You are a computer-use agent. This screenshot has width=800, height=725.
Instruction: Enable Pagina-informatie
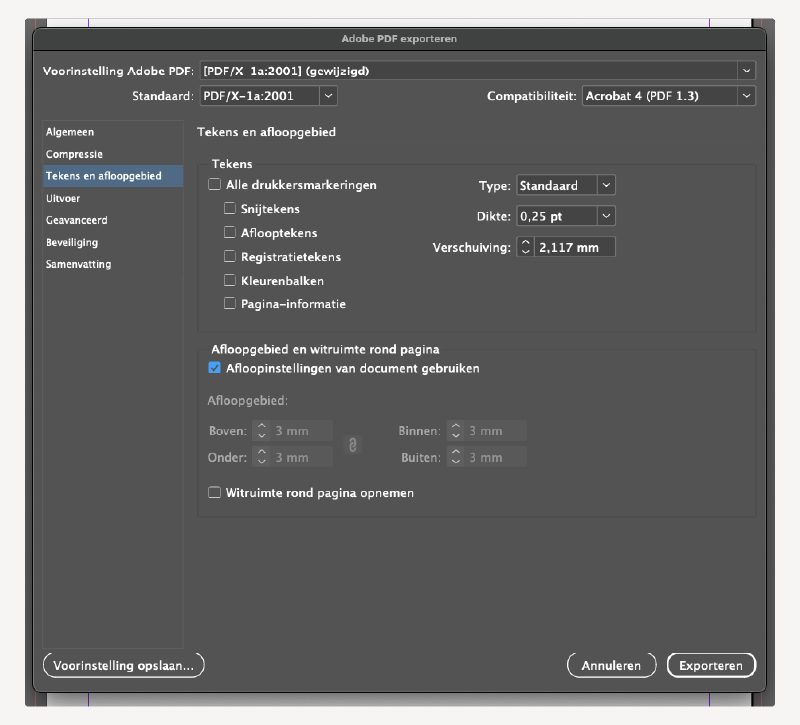tap(230, 304)
